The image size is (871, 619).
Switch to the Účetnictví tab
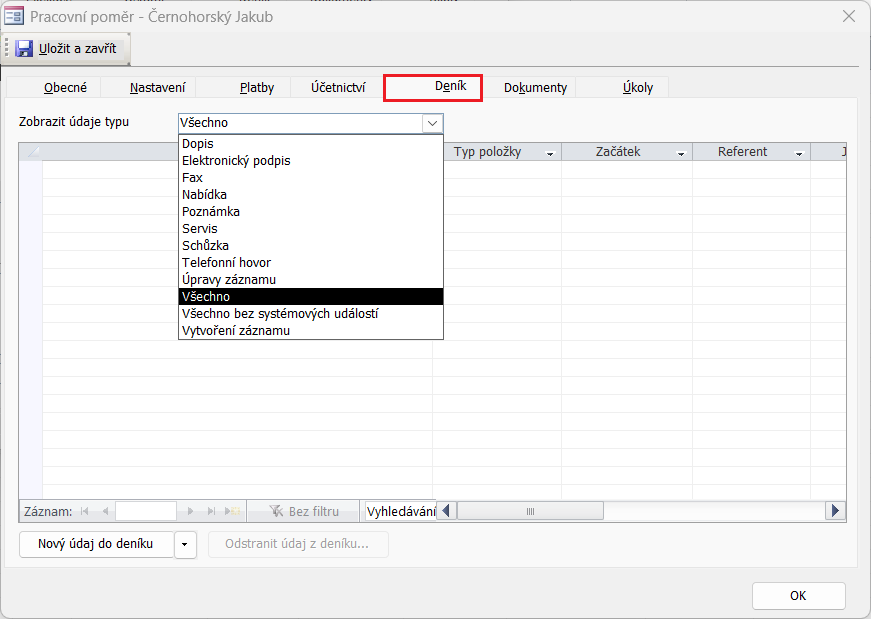[x=338, y=87]
